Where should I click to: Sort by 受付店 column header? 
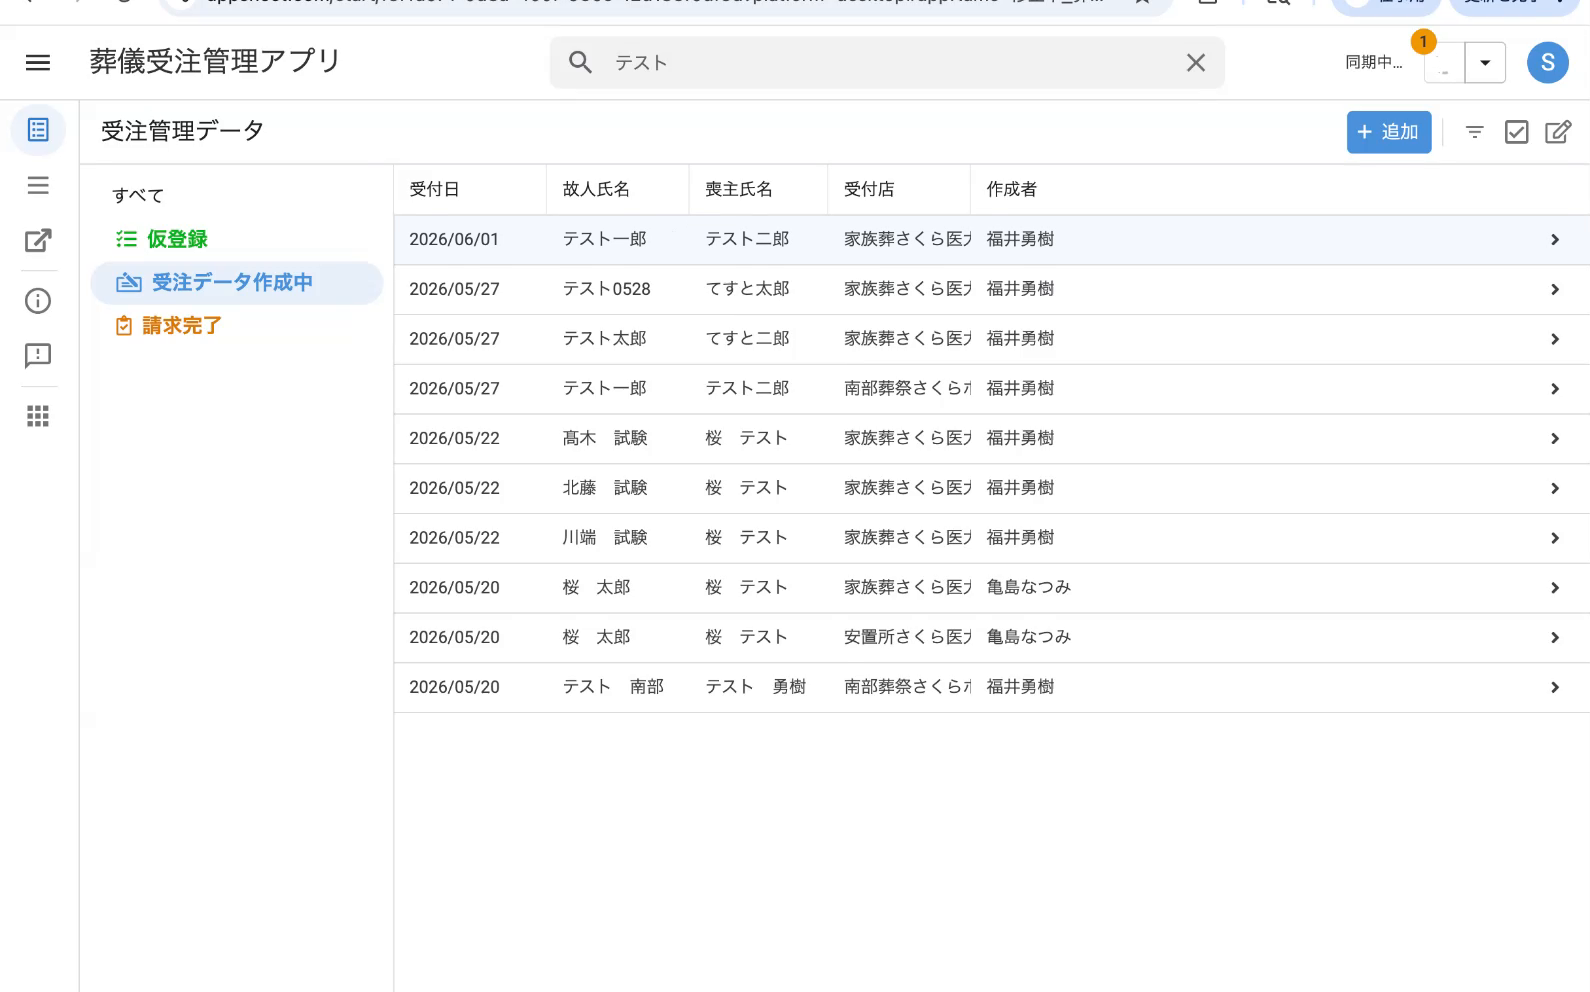pyautogui.click(x=869, y=189)
